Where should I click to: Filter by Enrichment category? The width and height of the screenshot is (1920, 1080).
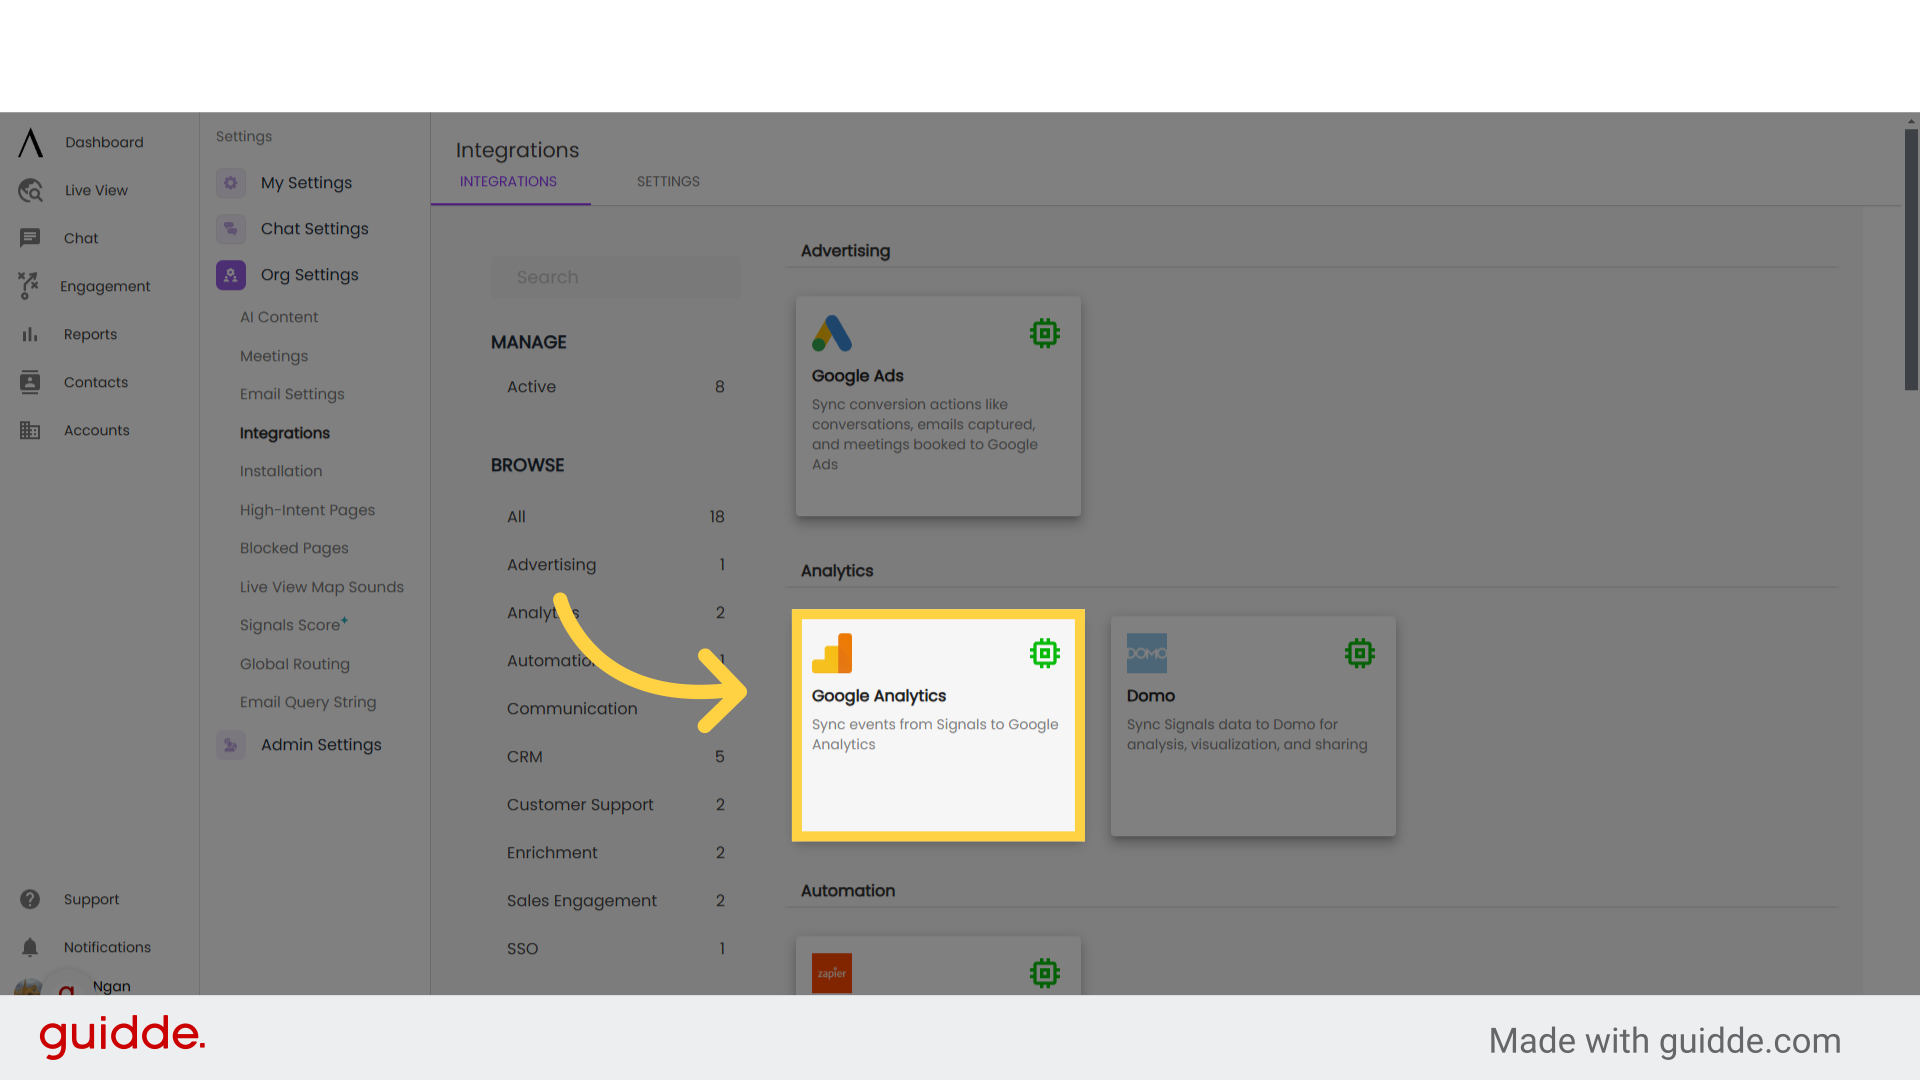click(x=615, y=853)
